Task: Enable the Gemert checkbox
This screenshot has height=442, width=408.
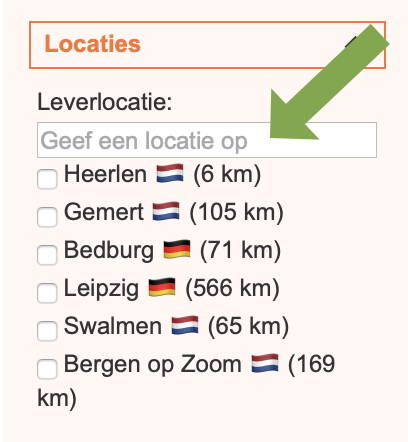Action: [x=47, y=217]
